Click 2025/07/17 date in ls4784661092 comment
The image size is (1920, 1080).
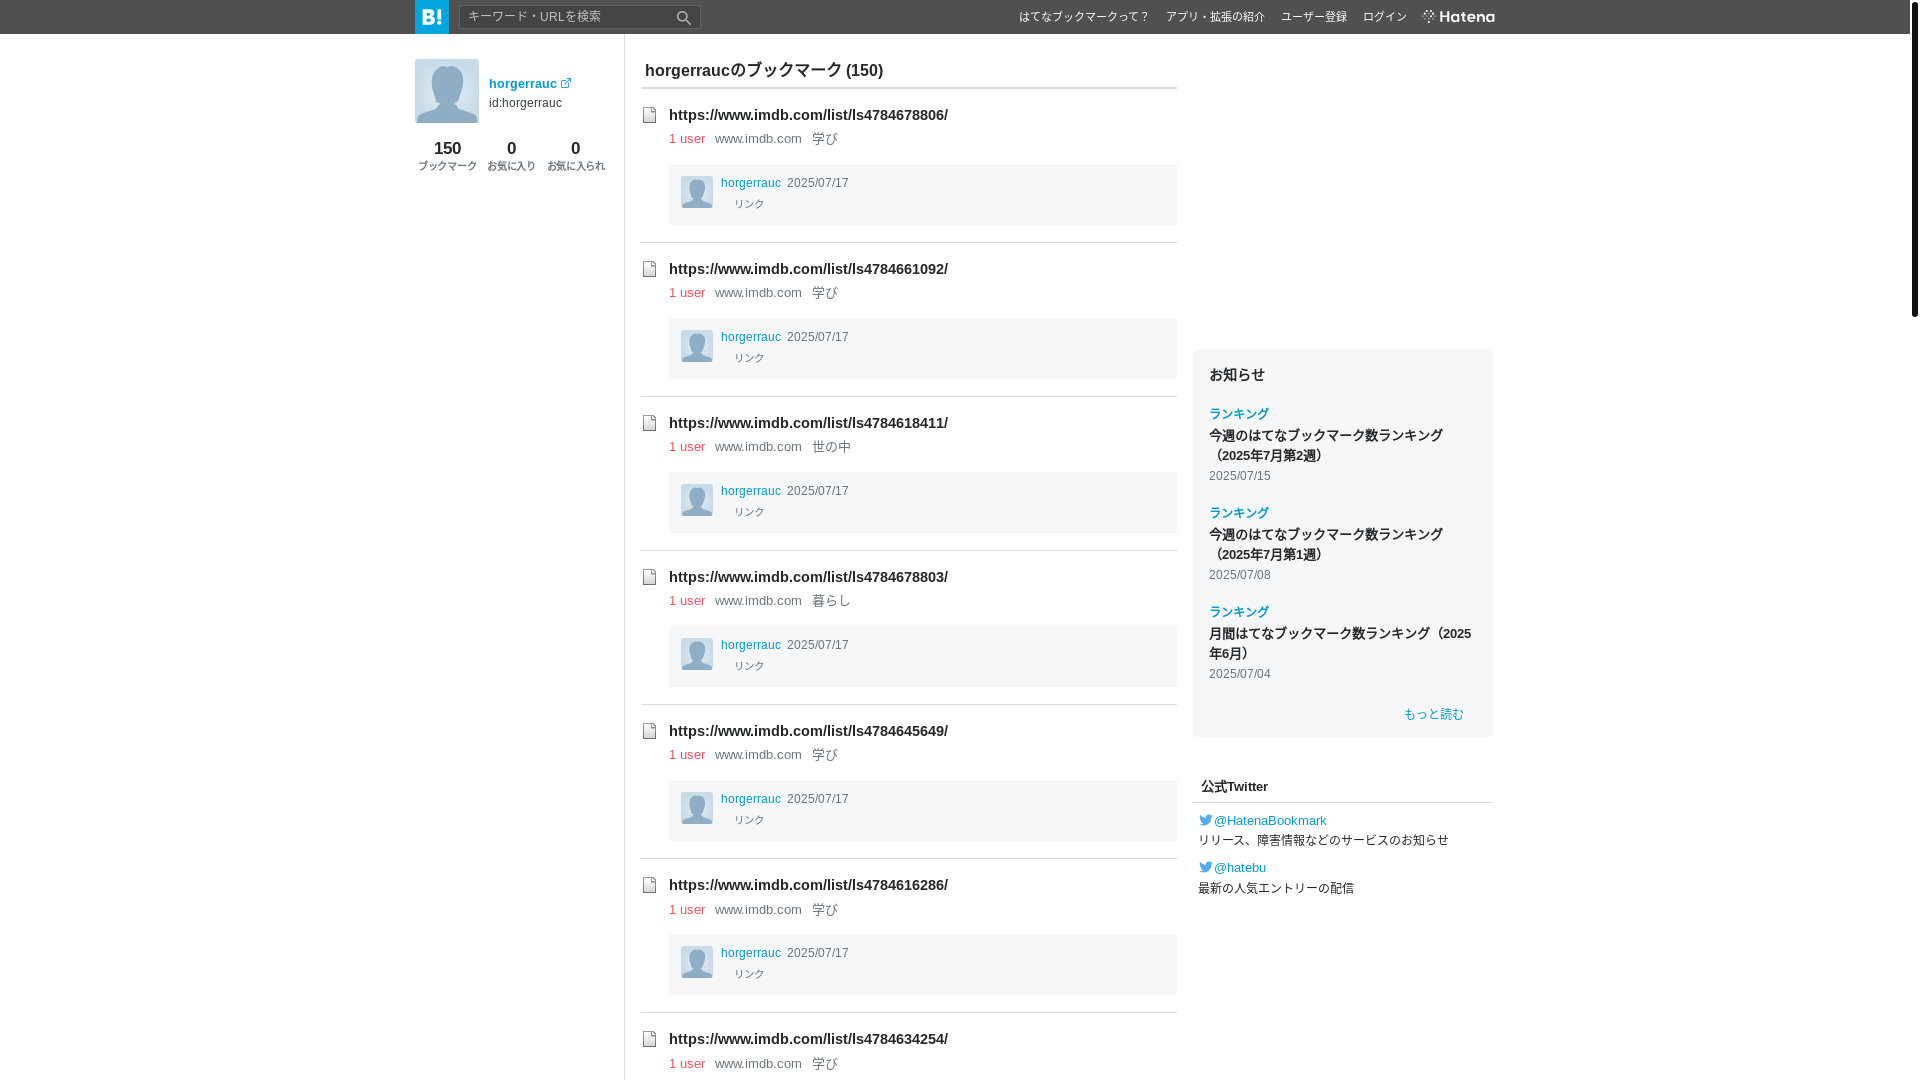pos(818,337)
